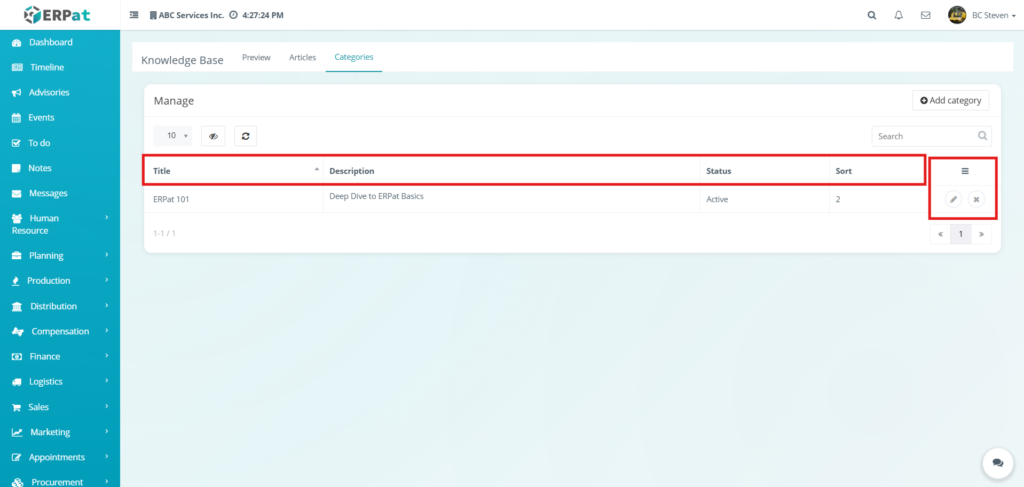Click the search magnifier in top bar

(x=871, y=15)
